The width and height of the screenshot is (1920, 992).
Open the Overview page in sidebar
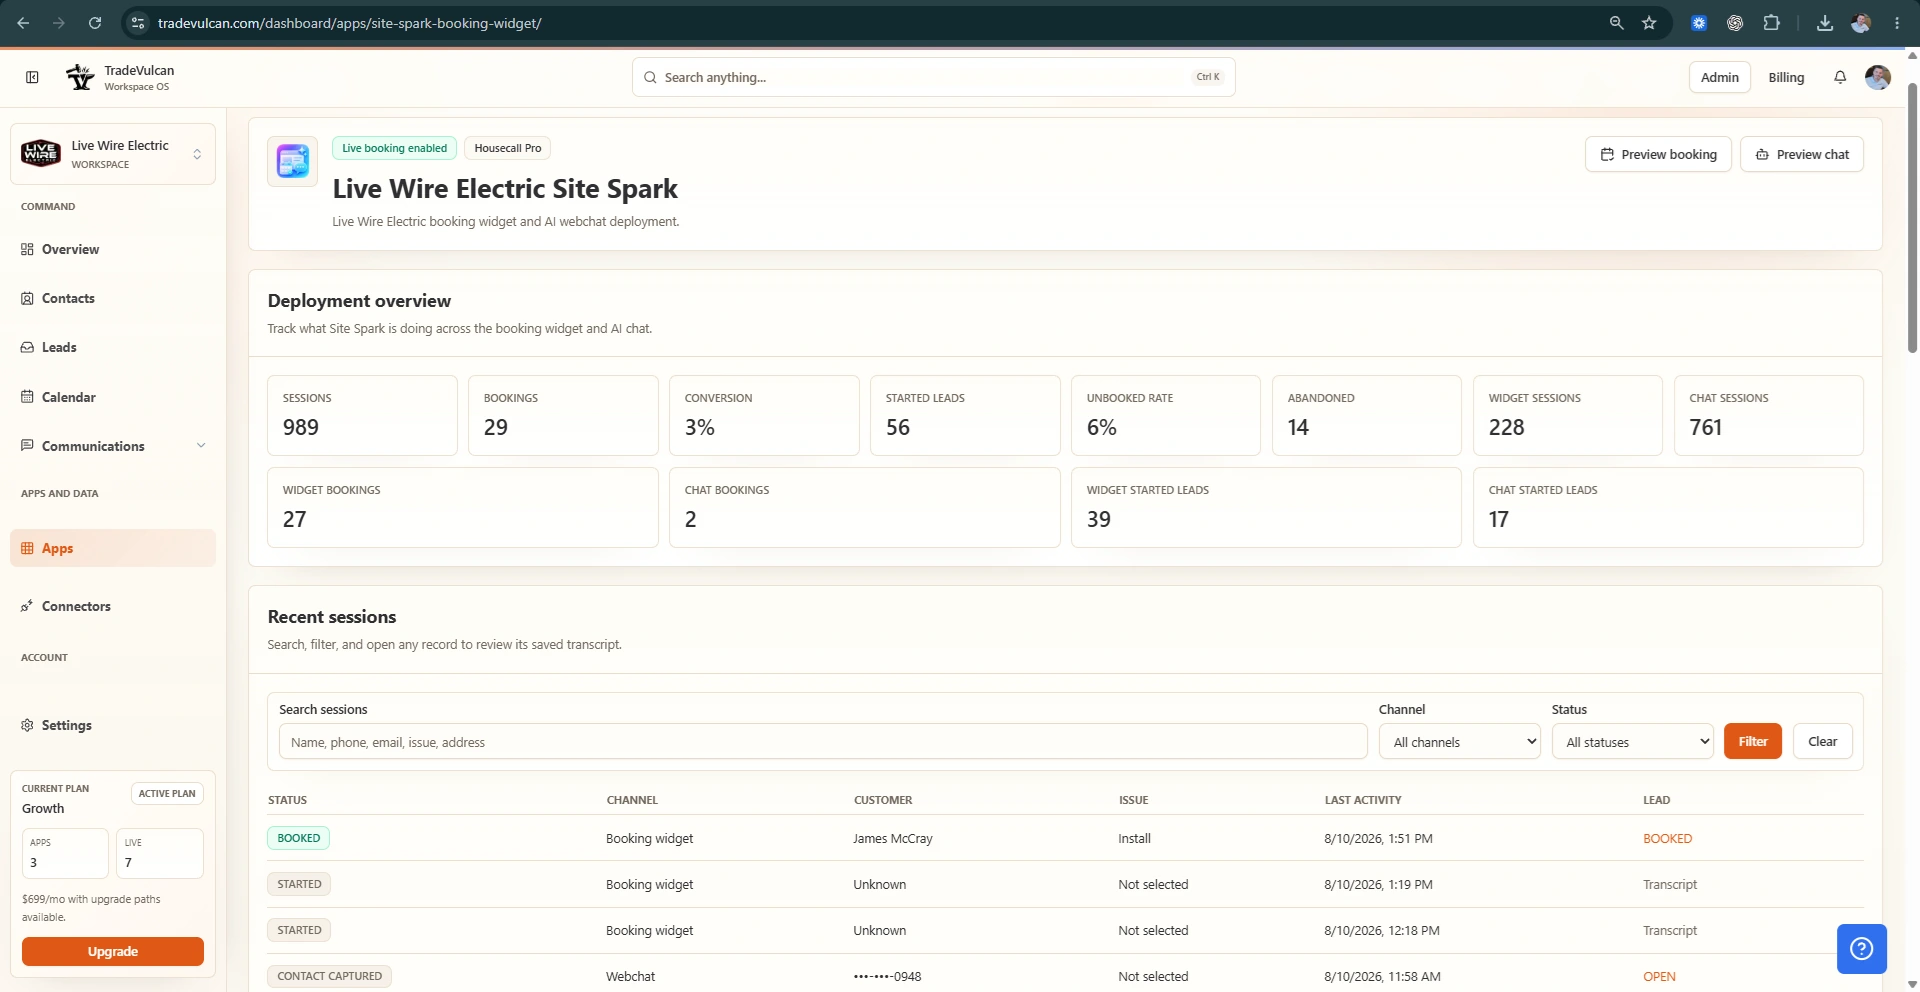click(x=113, y=249)
